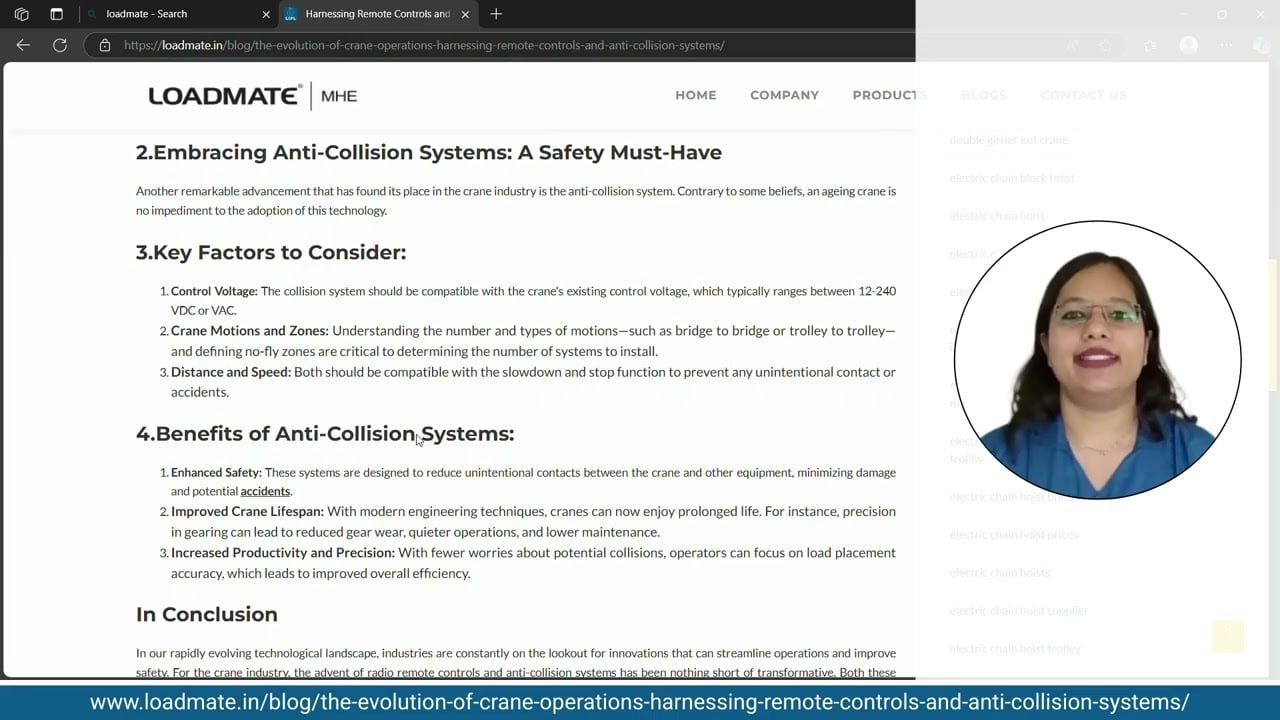Image resolution: width=1280 pixels, height=720 pixels.
Task: Close the loadmate - Search tab
Action: [x=266, y=14]
